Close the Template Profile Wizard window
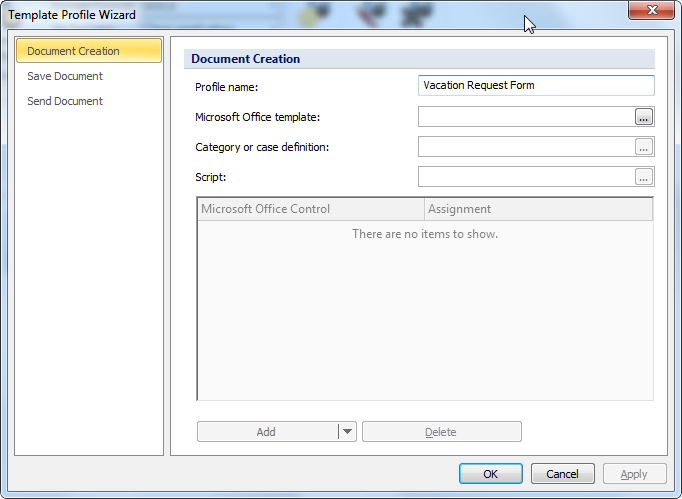 pyautogui.click(x=655, y=10)
